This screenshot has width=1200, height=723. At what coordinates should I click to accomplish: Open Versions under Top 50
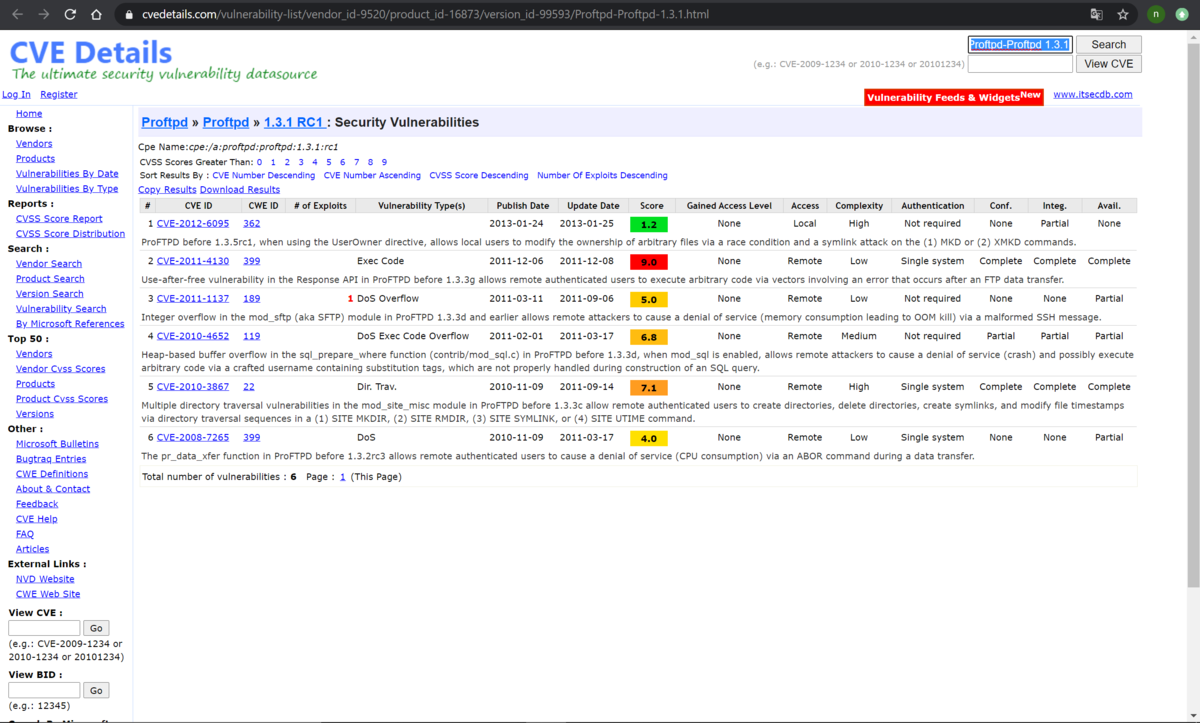pyautogui.click(x=35, y=414)
